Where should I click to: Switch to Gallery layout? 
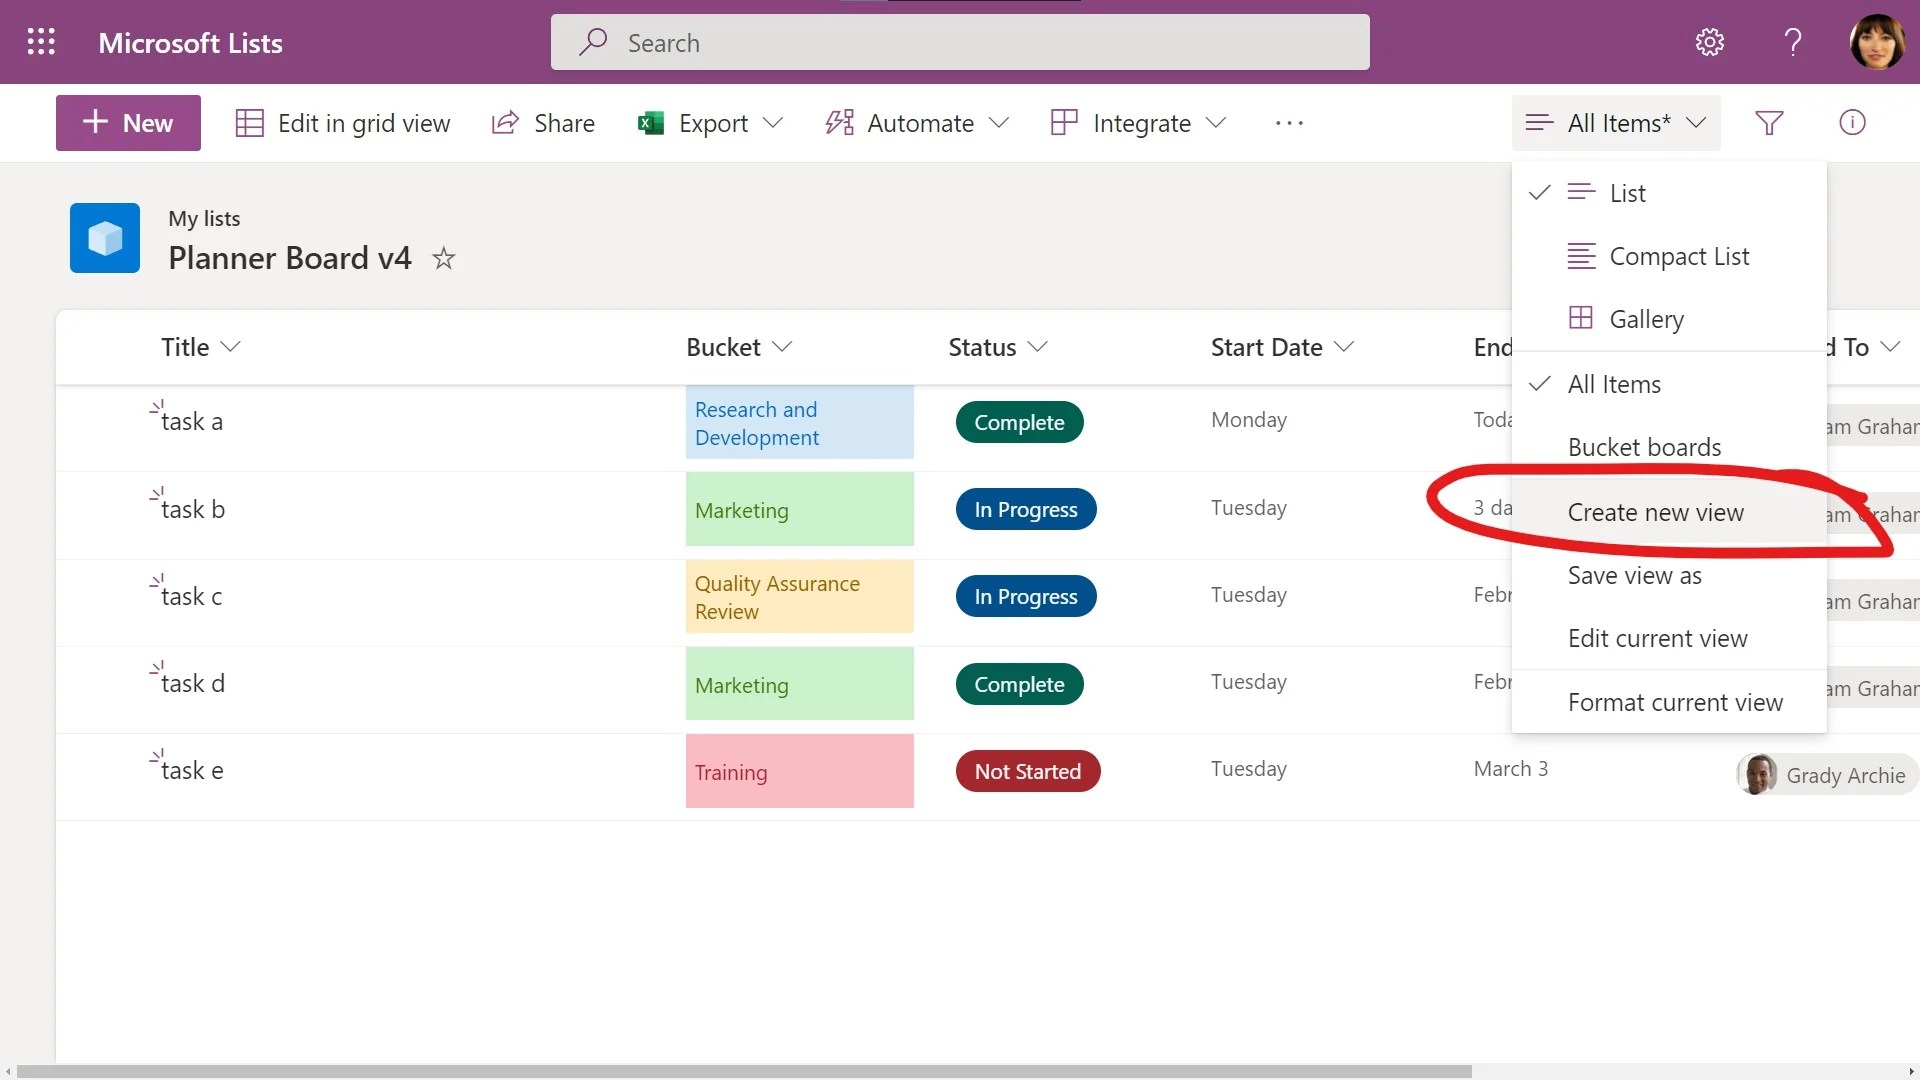click(1646, 319)
